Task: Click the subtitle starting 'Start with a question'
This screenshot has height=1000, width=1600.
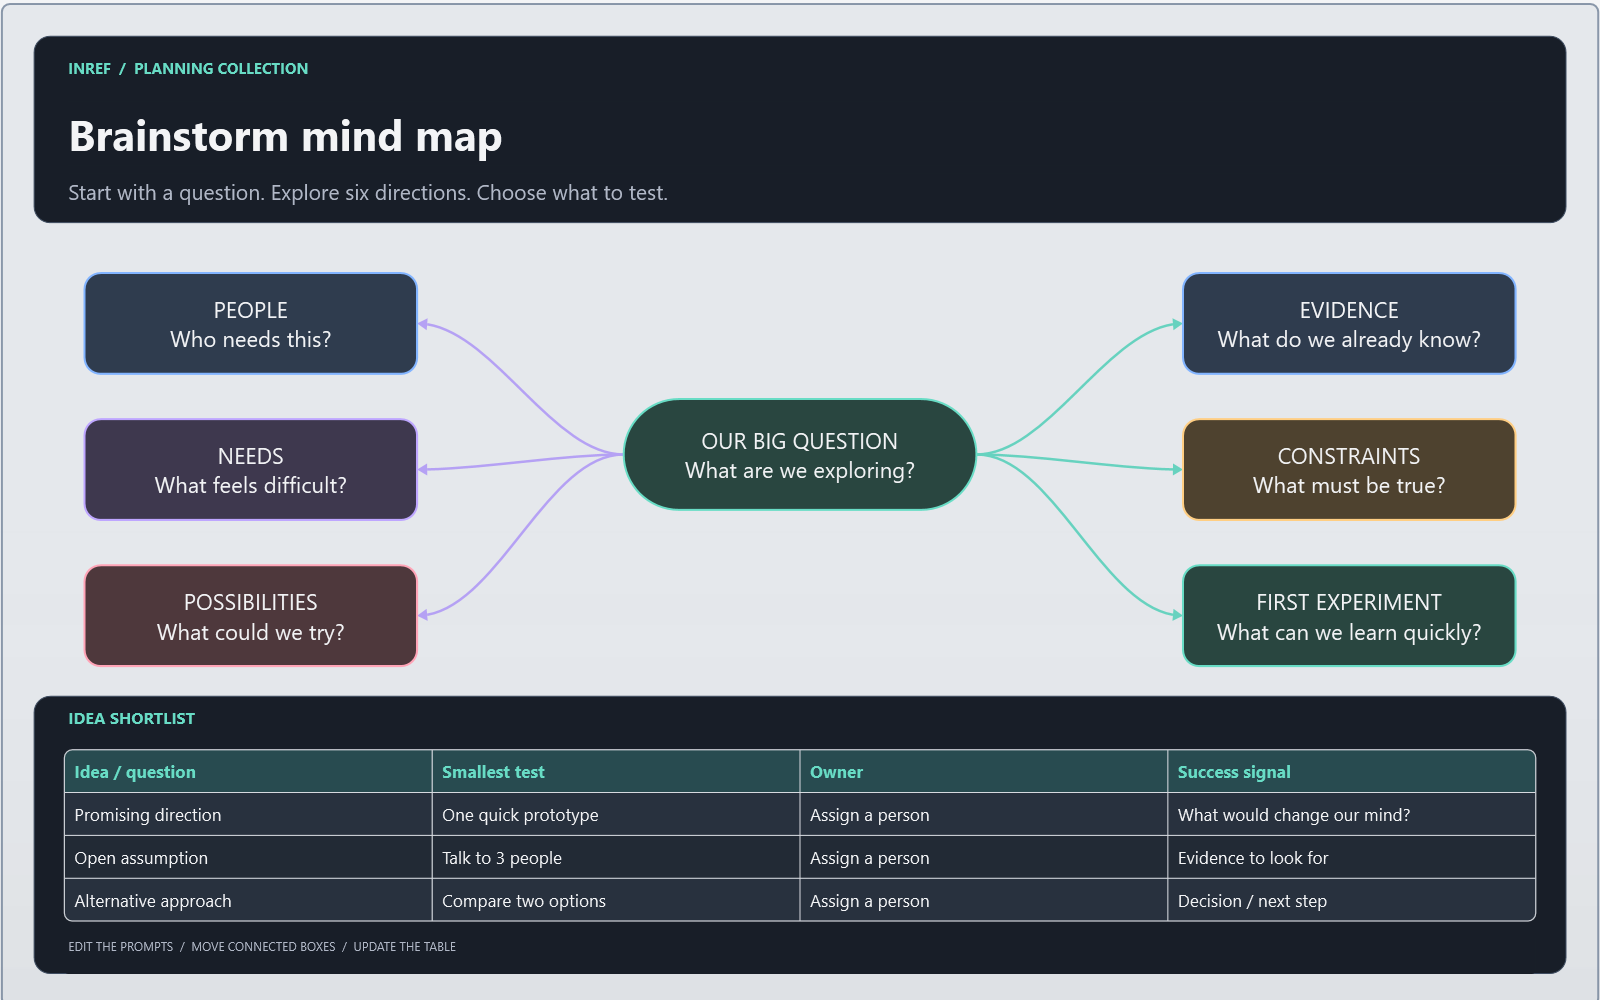Action: [368, 193]
